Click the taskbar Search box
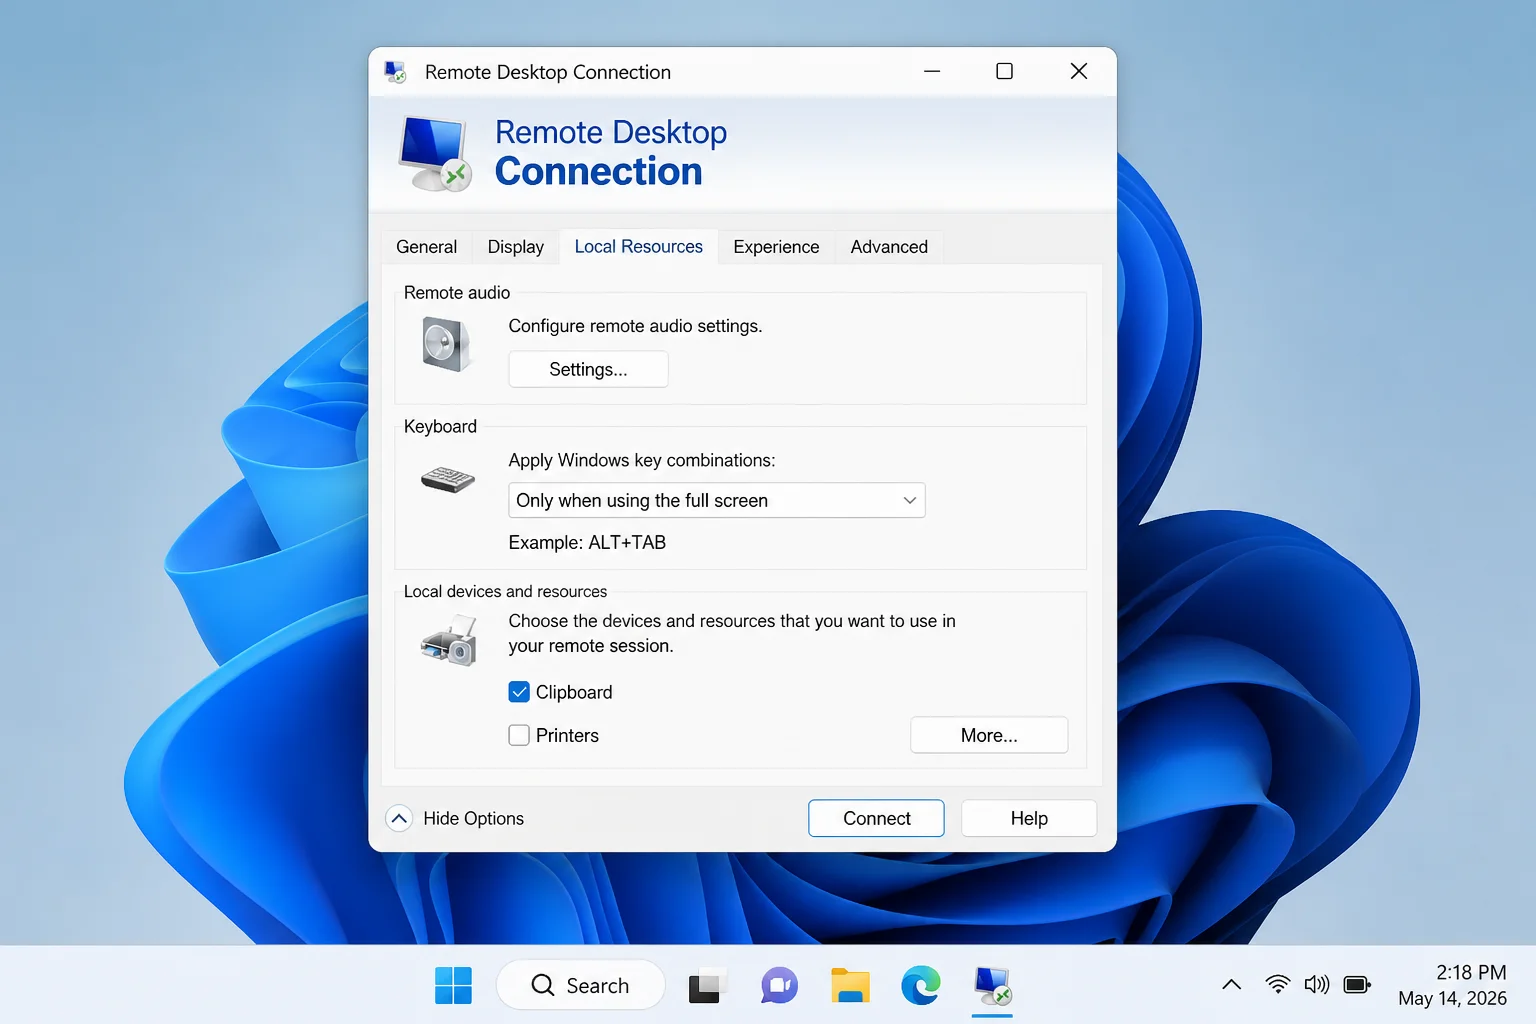 pyautogui.click(x=581, y=985)
